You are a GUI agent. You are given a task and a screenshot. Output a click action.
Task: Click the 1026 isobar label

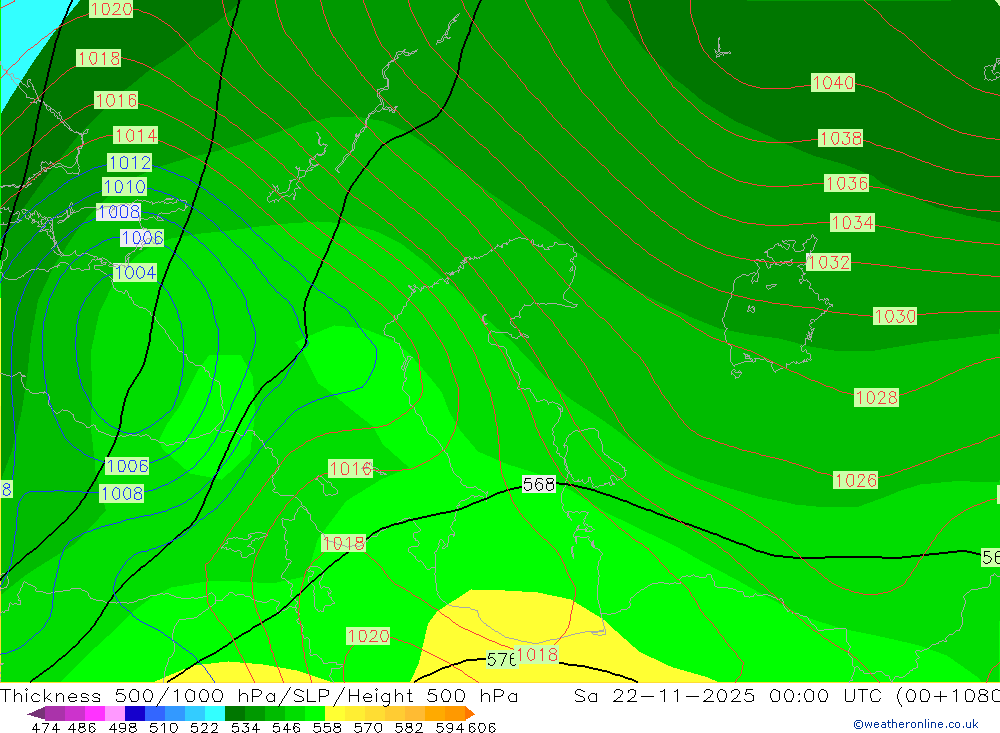[x=855, y=480]
